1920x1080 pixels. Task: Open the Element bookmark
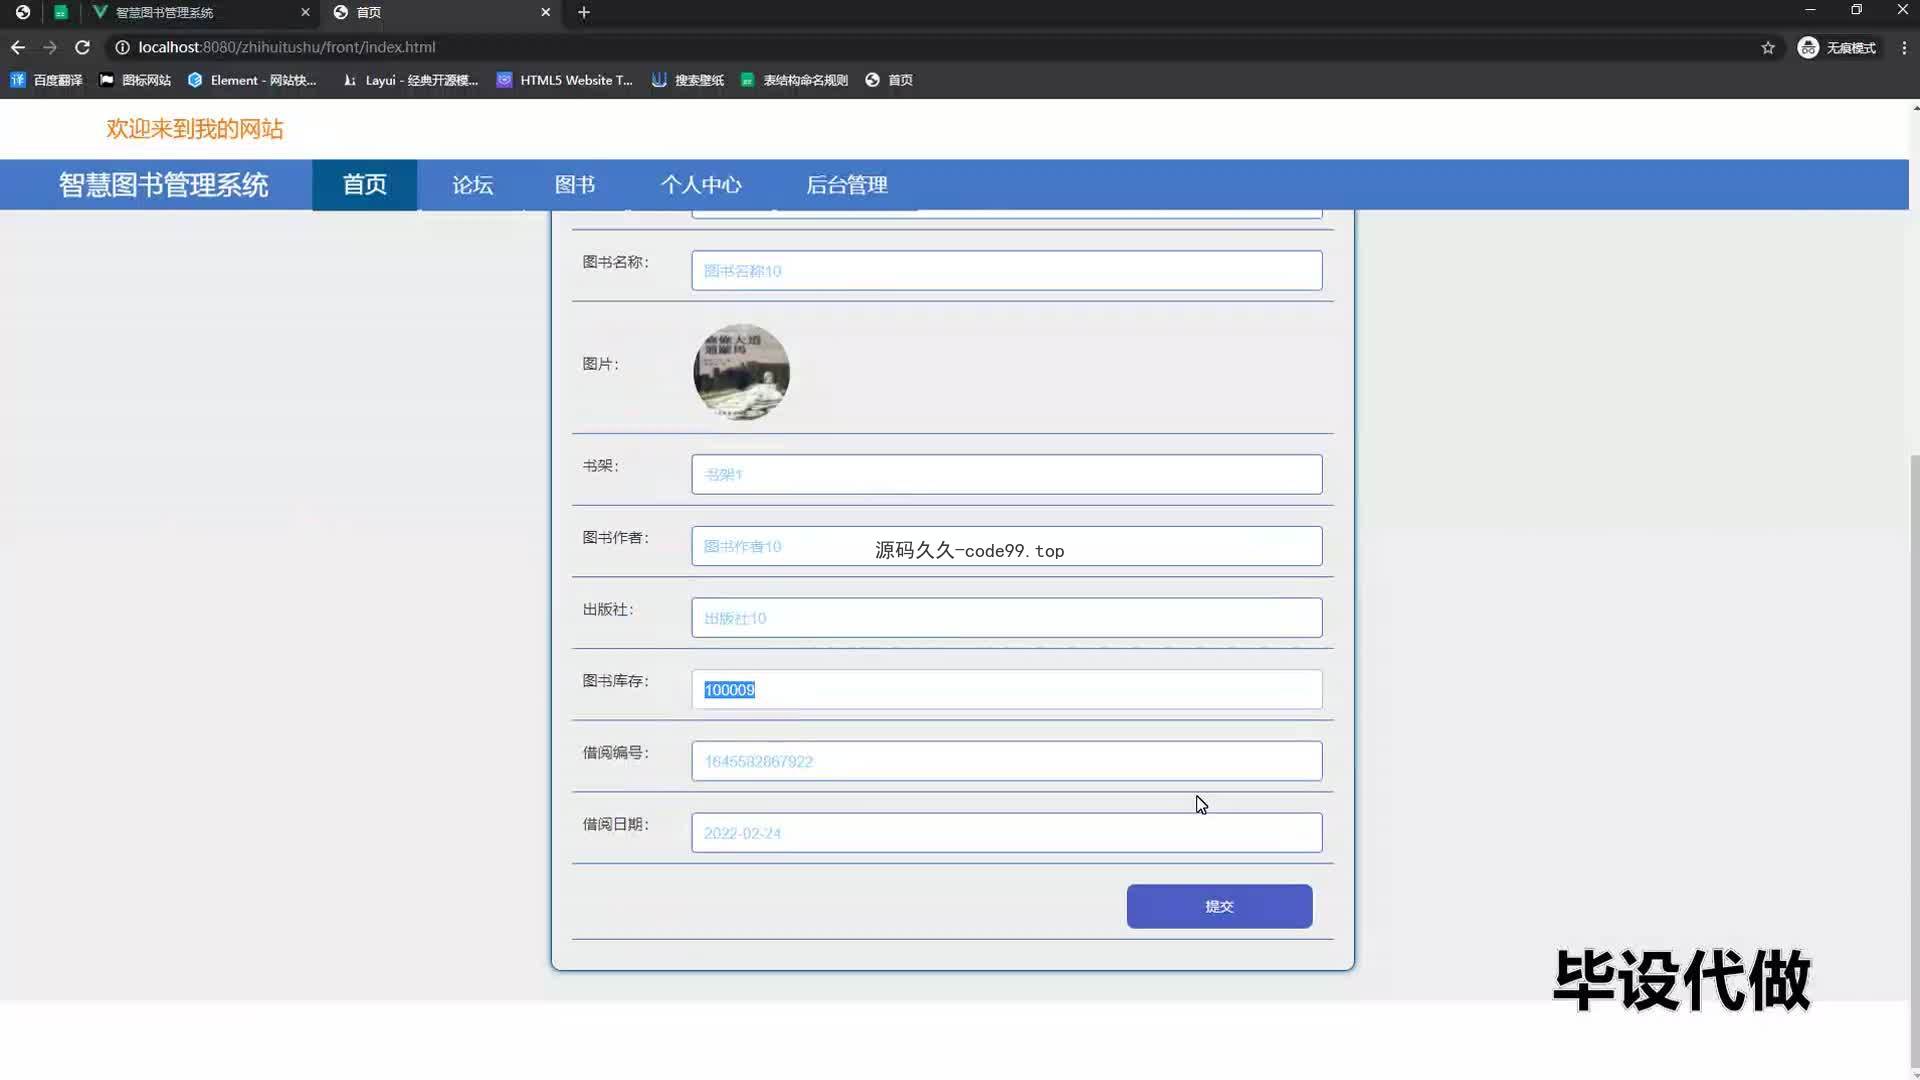point(252,80)
